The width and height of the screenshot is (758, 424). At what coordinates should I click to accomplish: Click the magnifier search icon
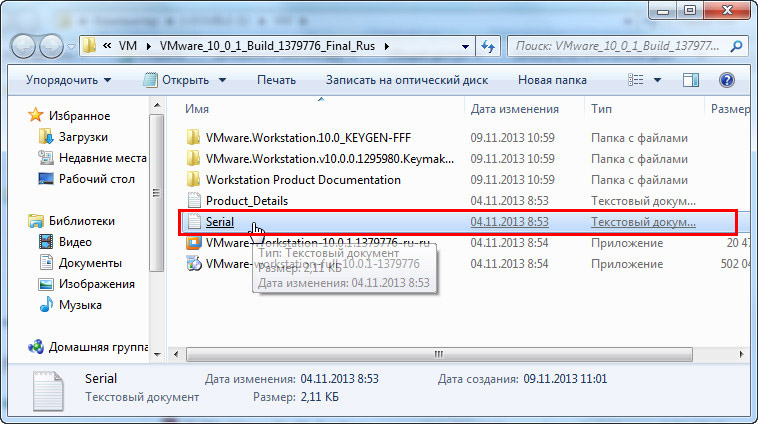point(736,46)
